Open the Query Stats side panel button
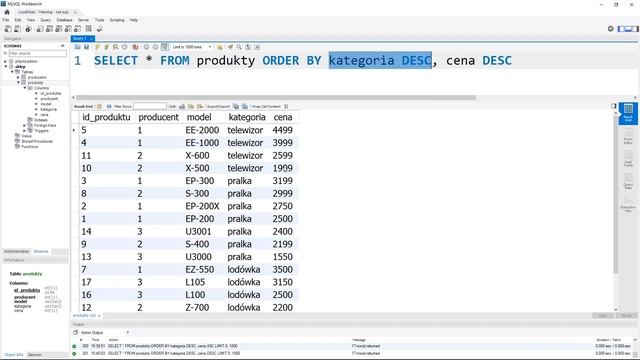The width and height of the screenshot is (640, 360). click(x=628, y=181)
